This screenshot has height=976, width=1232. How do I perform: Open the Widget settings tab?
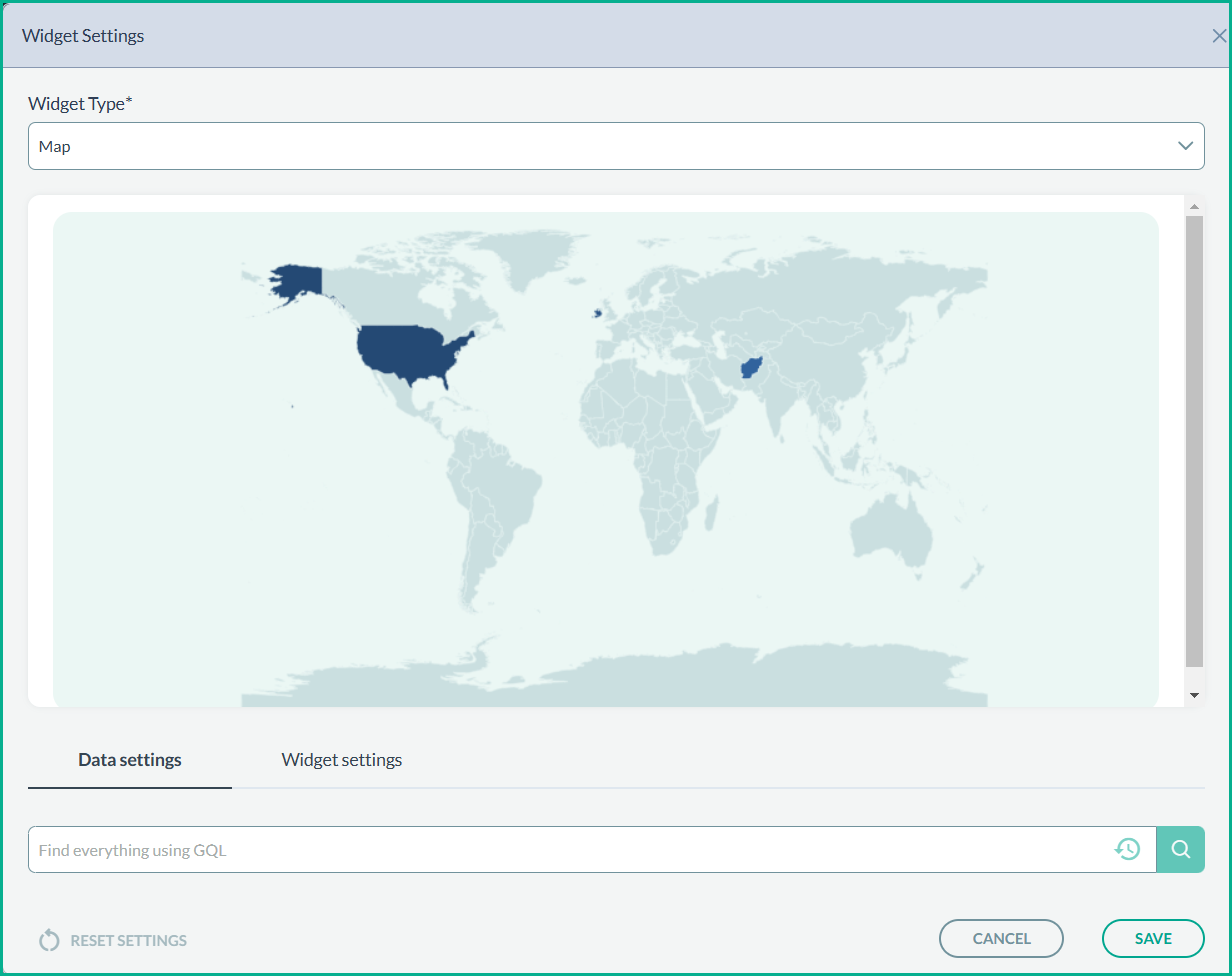pyautogui.click(x=342, y=760)
